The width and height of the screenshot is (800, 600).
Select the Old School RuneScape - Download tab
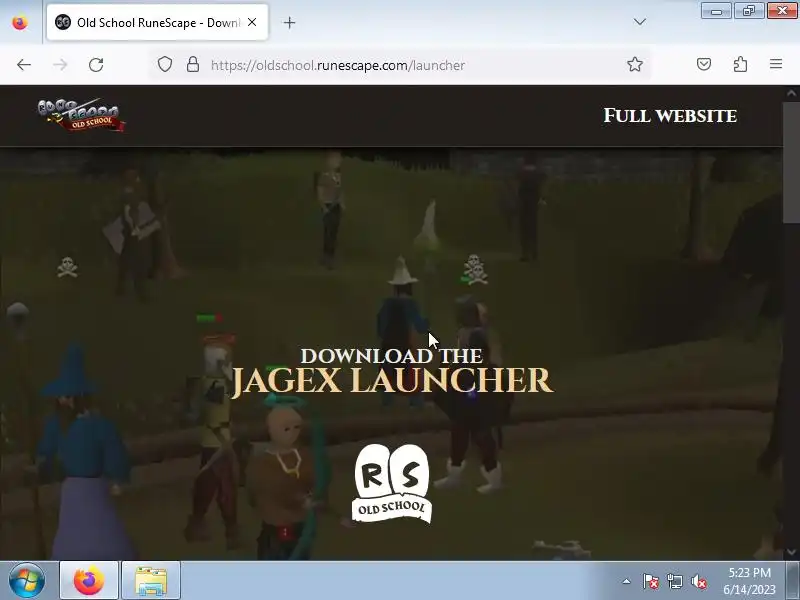[x=157, y=22]
